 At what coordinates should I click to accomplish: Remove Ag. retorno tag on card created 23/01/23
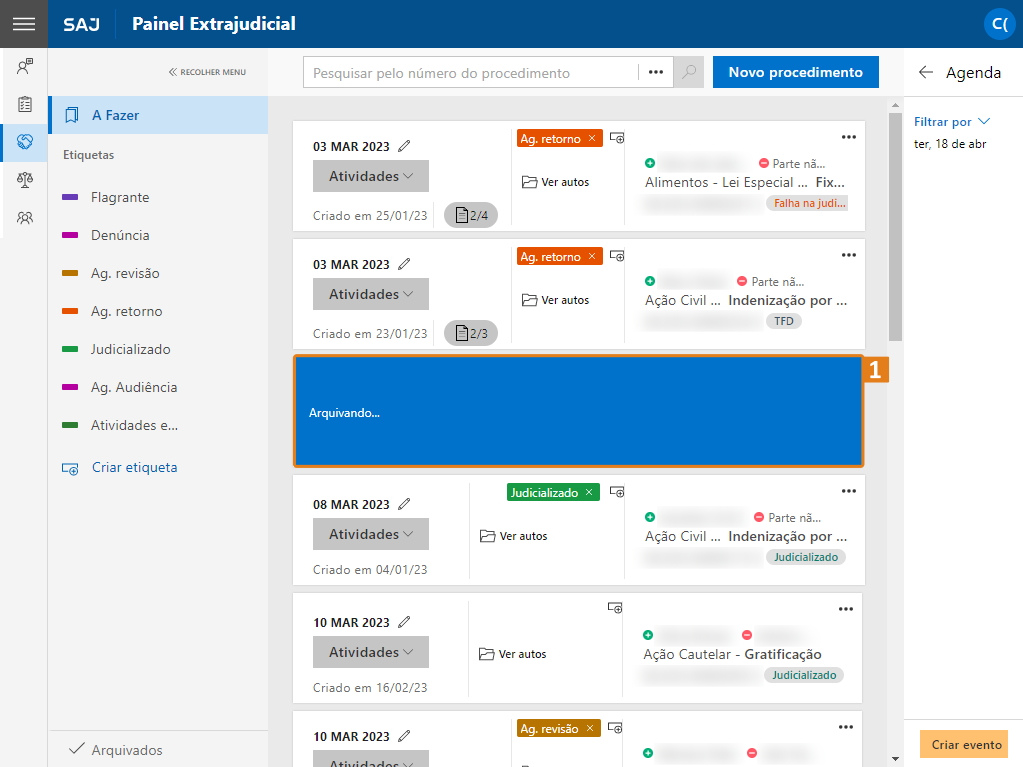click(x=592, y=256)
